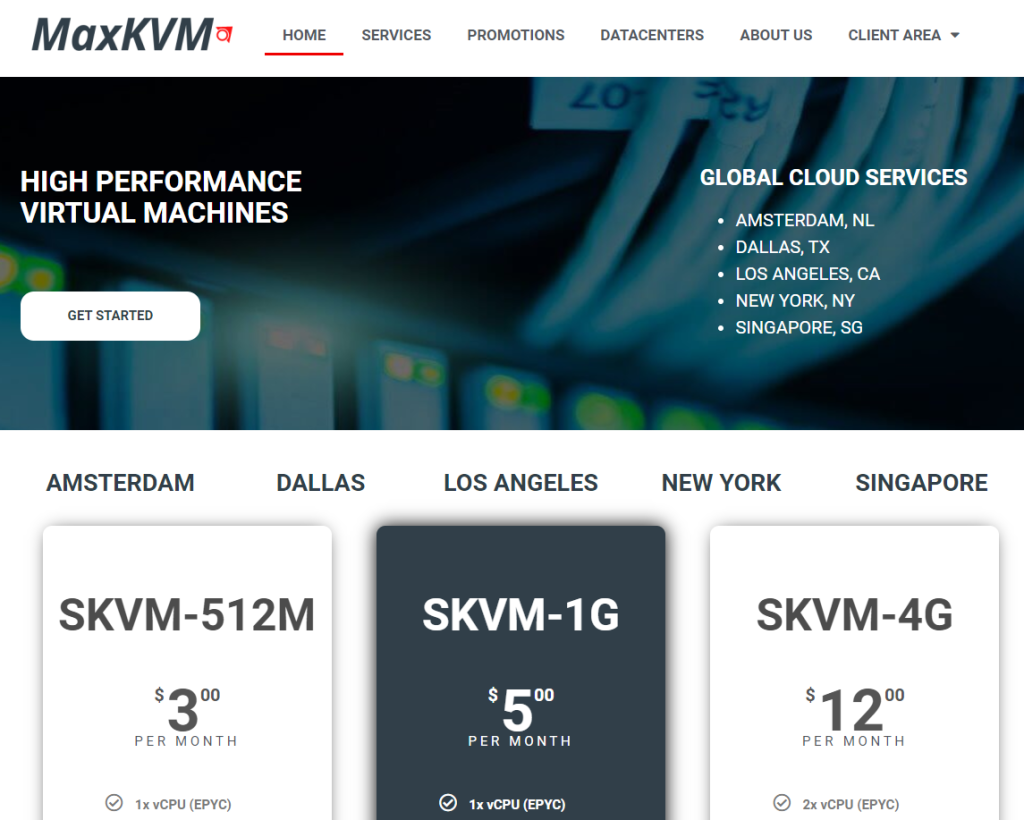This screenshot has width=1024, height=820.
Task: Click SINGAPORE, SG in the hero list
Action: click(799, 328)
